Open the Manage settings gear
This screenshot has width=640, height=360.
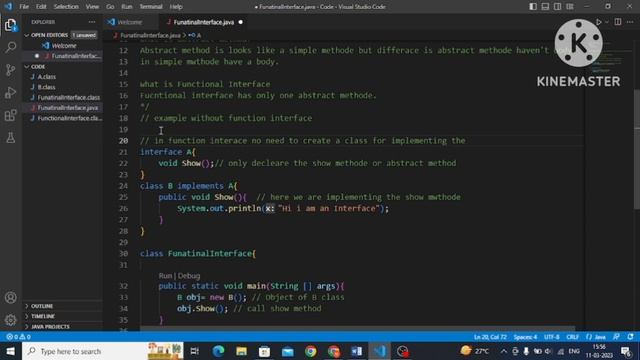click(x=11, y=320)
